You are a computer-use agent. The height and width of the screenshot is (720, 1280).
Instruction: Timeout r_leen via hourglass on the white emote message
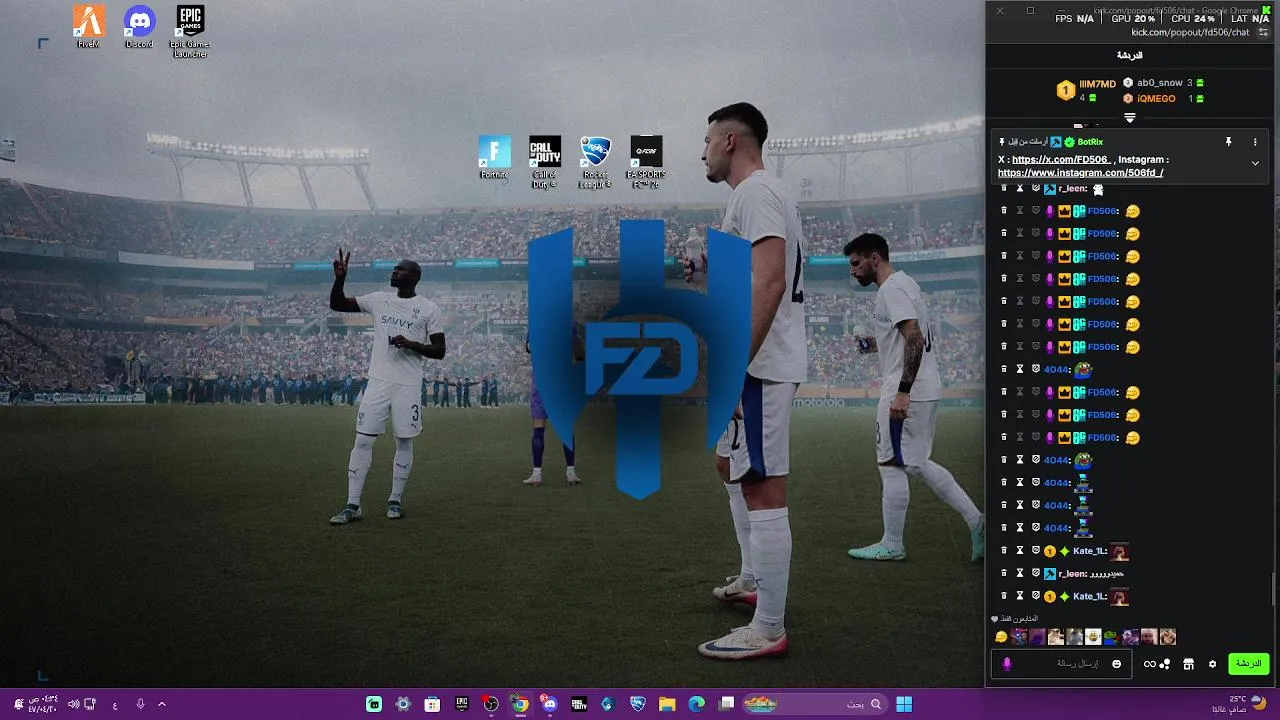[1020, 188]
